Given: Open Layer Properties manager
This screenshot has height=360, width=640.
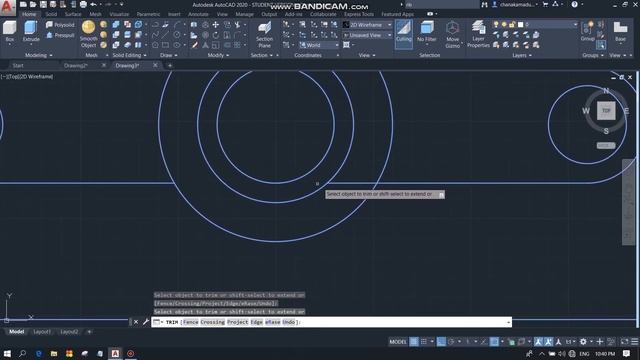Looking at the screenshot, I should pyautogui.click(x=478, y=34).
